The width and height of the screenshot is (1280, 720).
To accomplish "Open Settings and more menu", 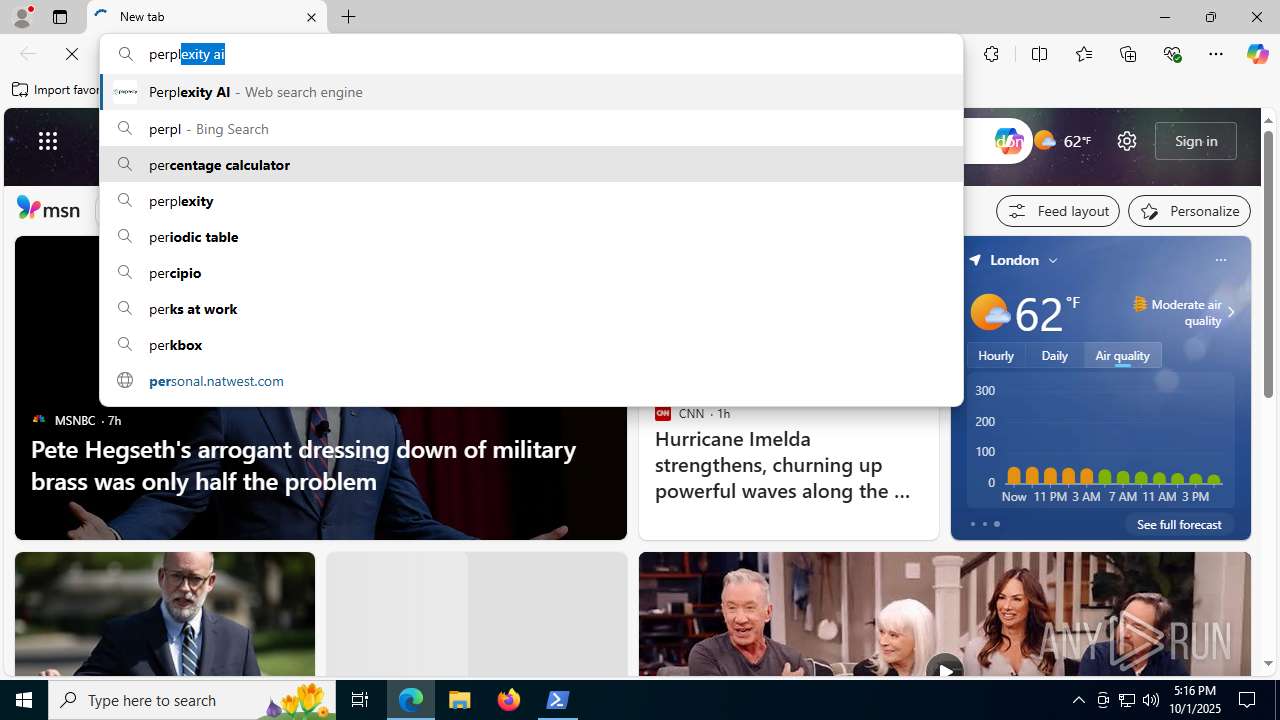I will [x=1216, y=54].
